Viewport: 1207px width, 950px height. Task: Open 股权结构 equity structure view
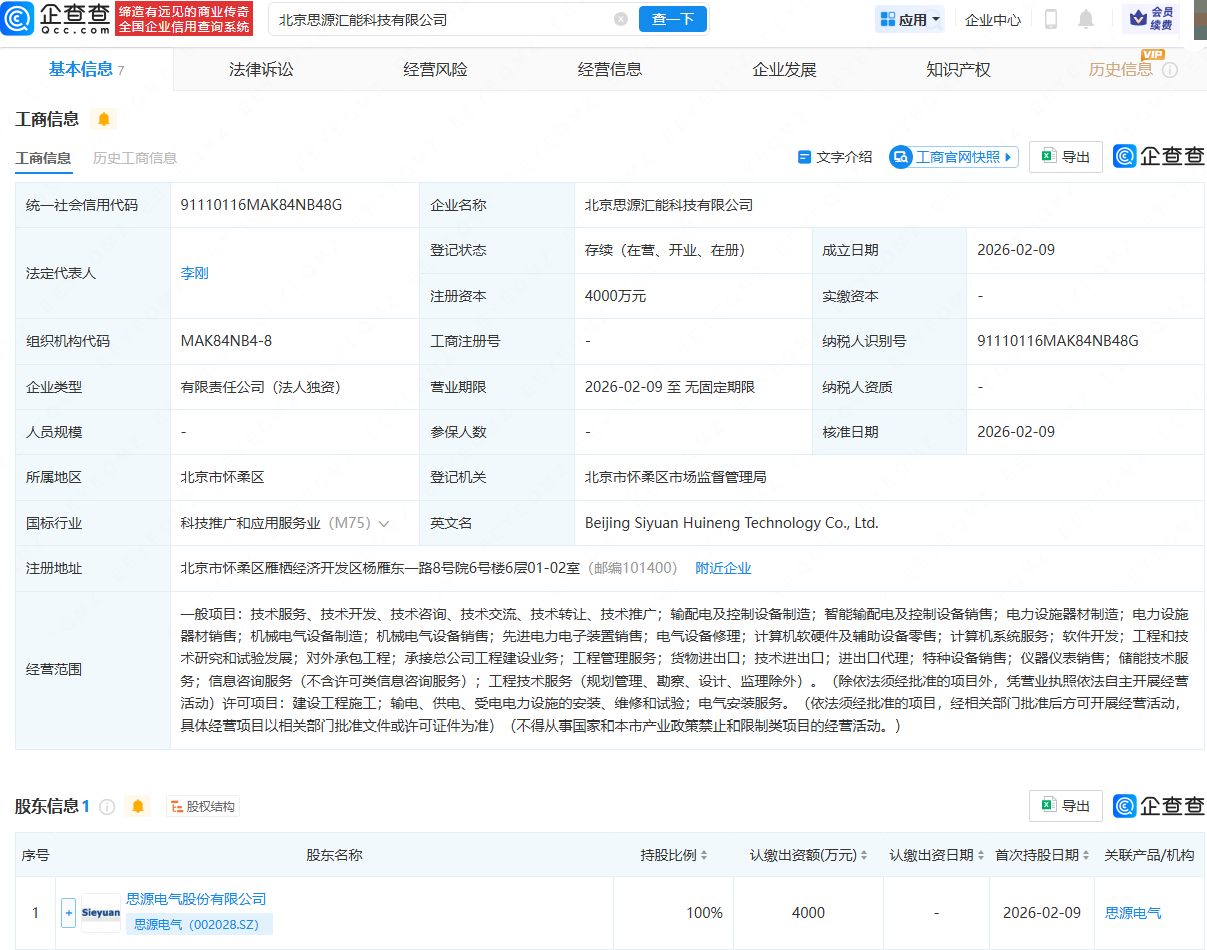(x=202, y=807)
